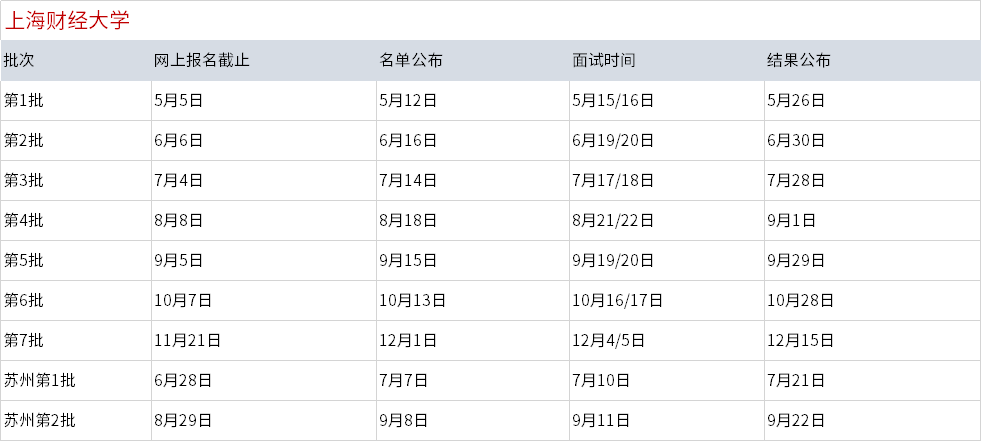The width and height of the screenshot is (982, 442).
Task: Select the 12月15日 result cell
Action: (800, 341)
